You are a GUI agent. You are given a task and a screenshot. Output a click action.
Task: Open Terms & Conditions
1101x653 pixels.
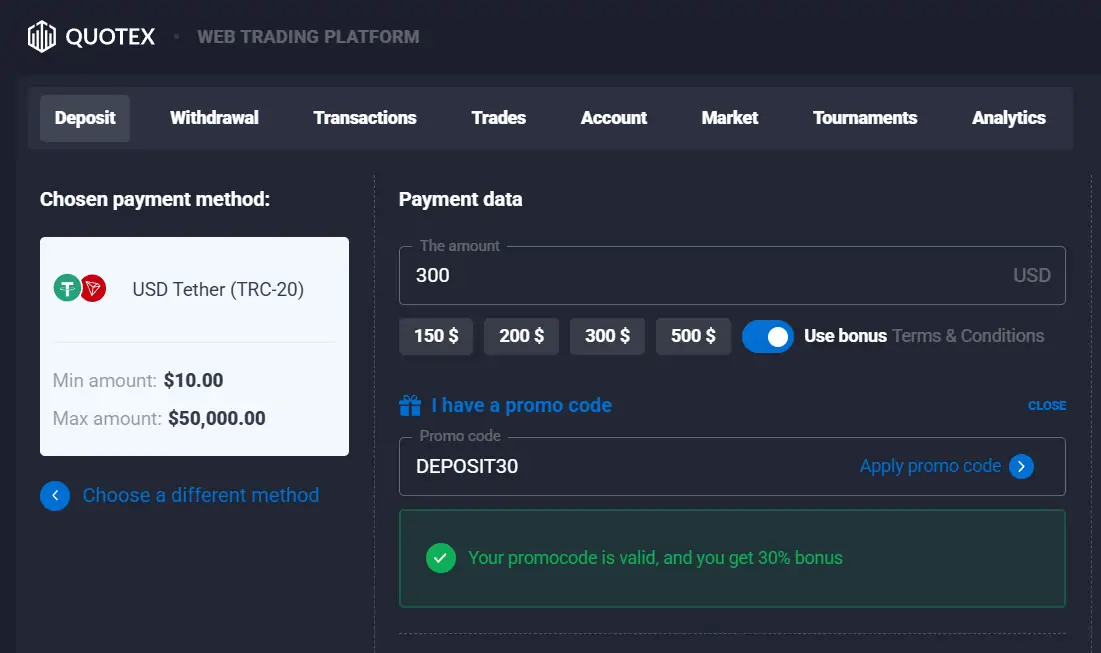coord(967,336)
